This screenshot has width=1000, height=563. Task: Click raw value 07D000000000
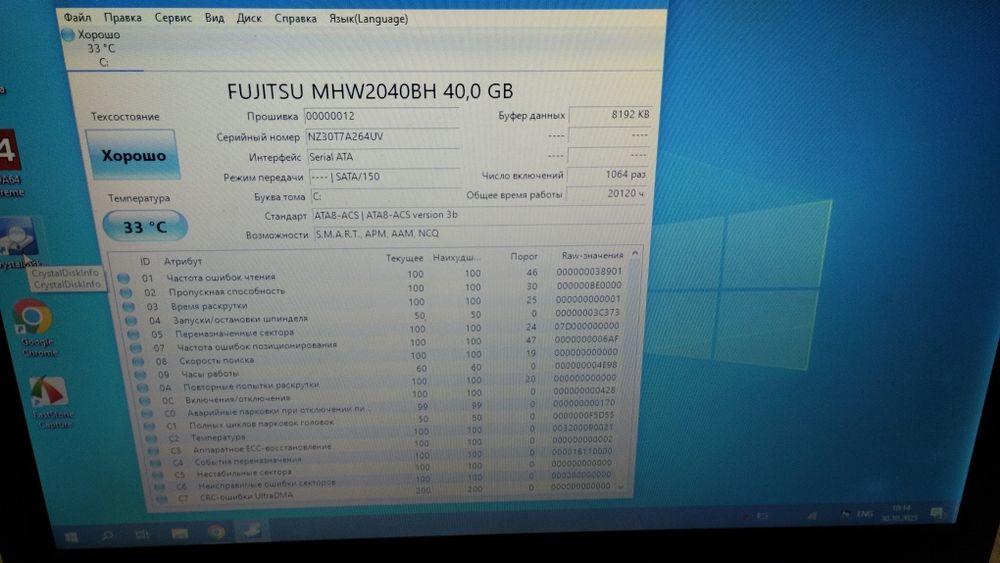(586, 326)
